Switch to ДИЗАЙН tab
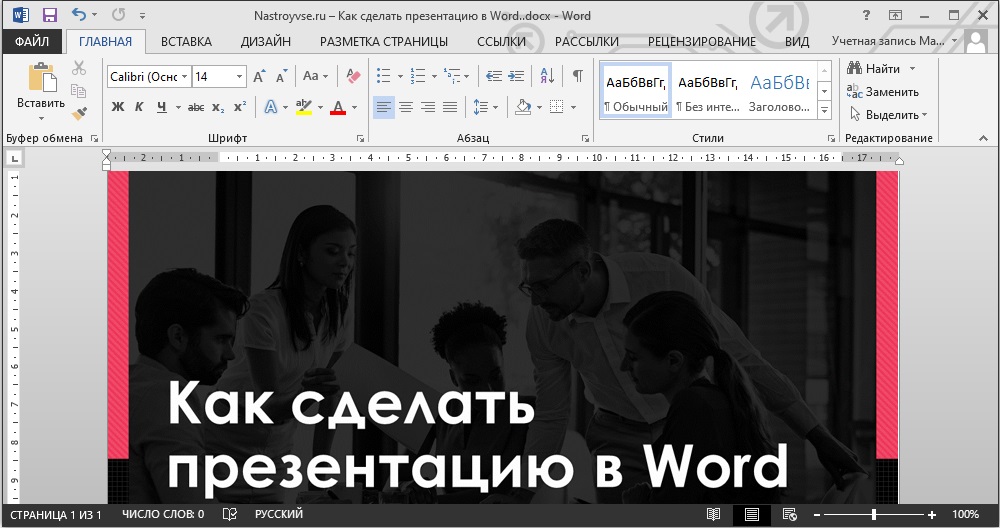1000x528 pixels. [266, 41]
